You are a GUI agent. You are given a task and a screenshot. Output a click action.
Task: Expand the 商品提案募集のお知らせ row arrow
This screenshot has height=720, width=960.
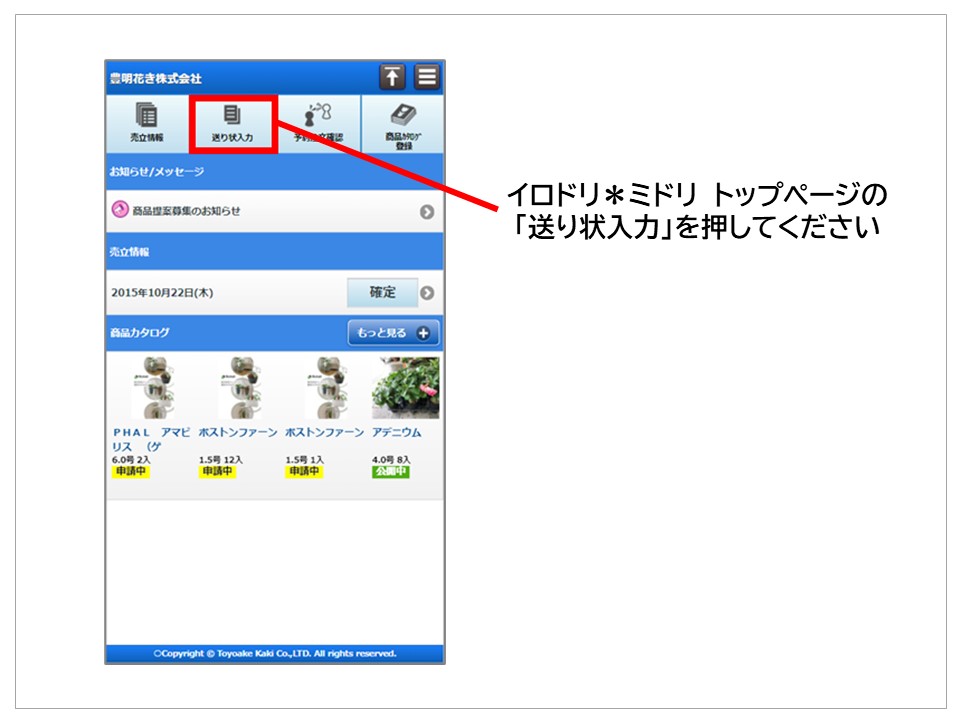coord(427,212)
